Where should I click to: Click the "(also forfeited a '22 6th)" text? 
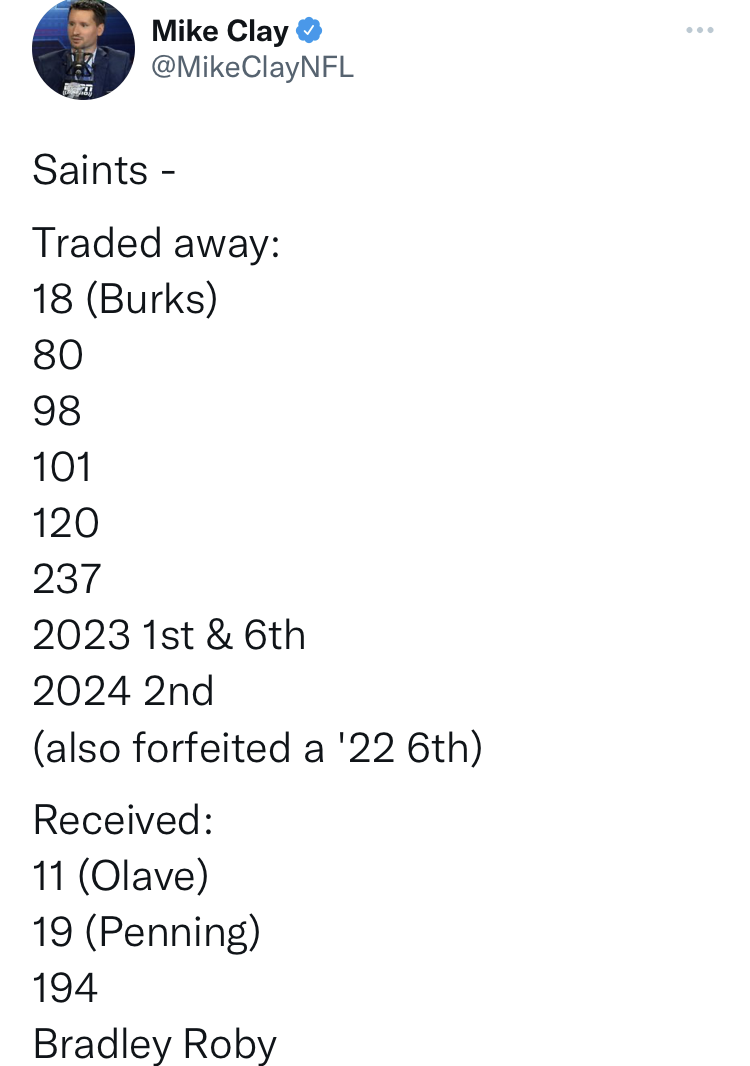click(x=258, y=748)
